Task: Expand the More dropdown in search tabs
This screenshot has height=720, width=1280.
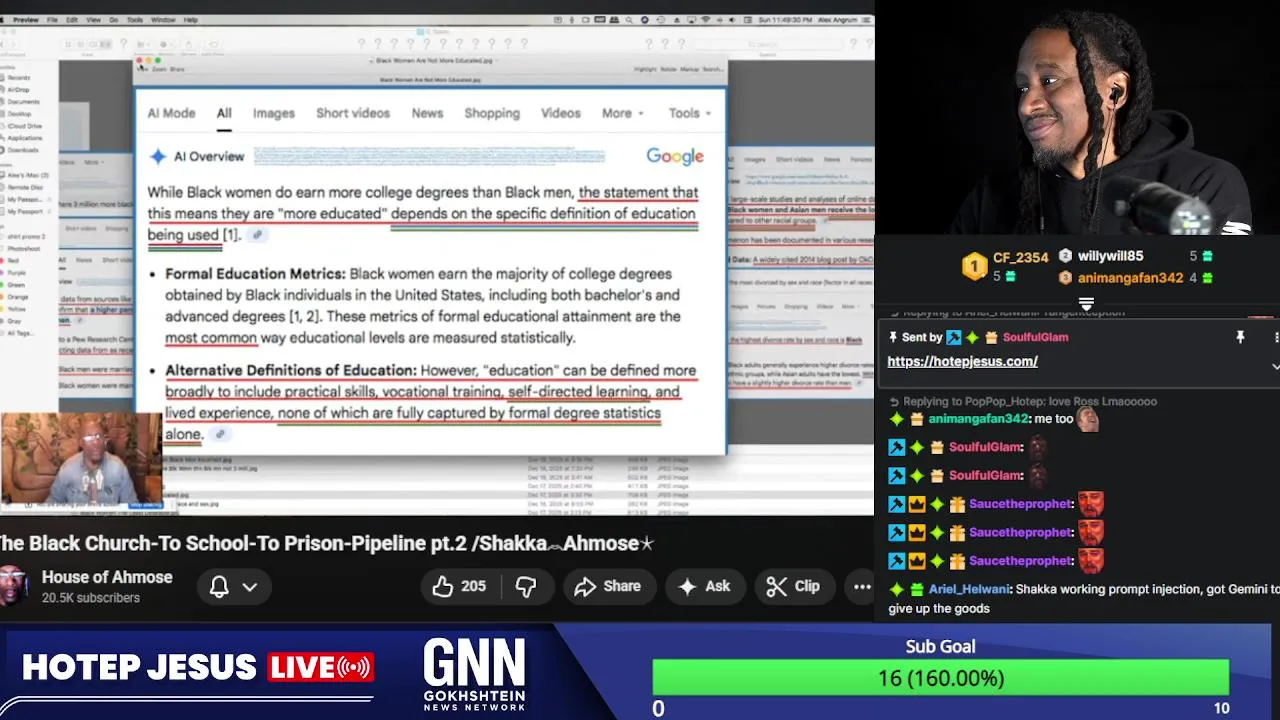Action: [x=623, y=113]
